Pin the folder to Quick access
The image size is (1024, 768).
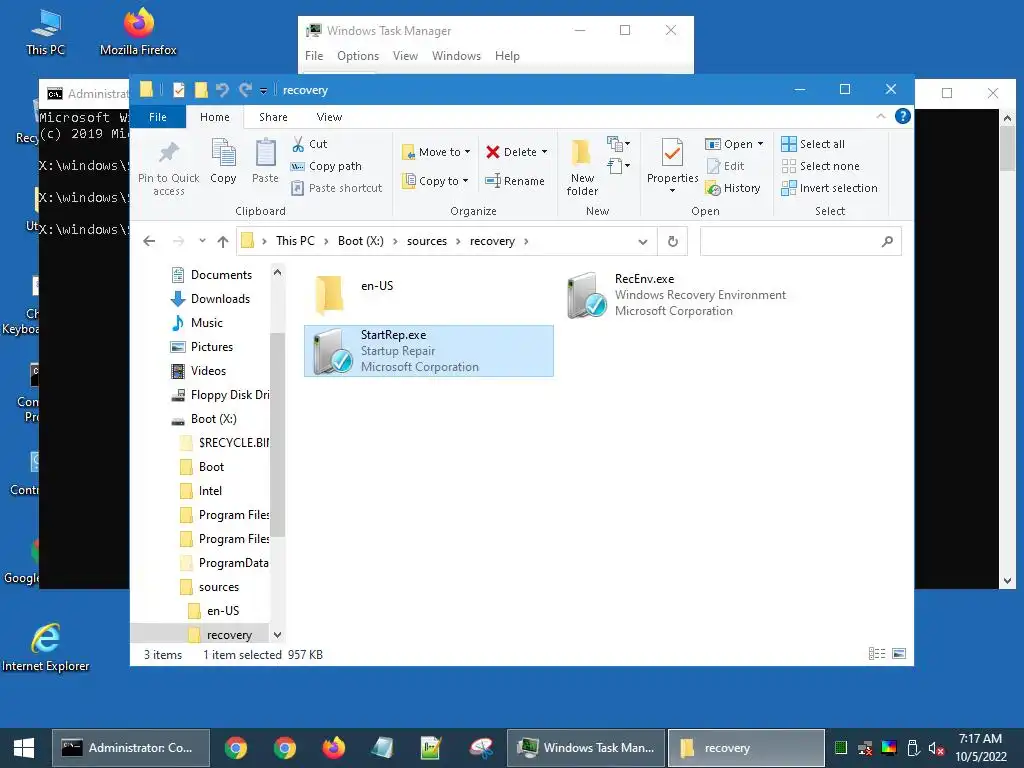[x=168, y=168]
